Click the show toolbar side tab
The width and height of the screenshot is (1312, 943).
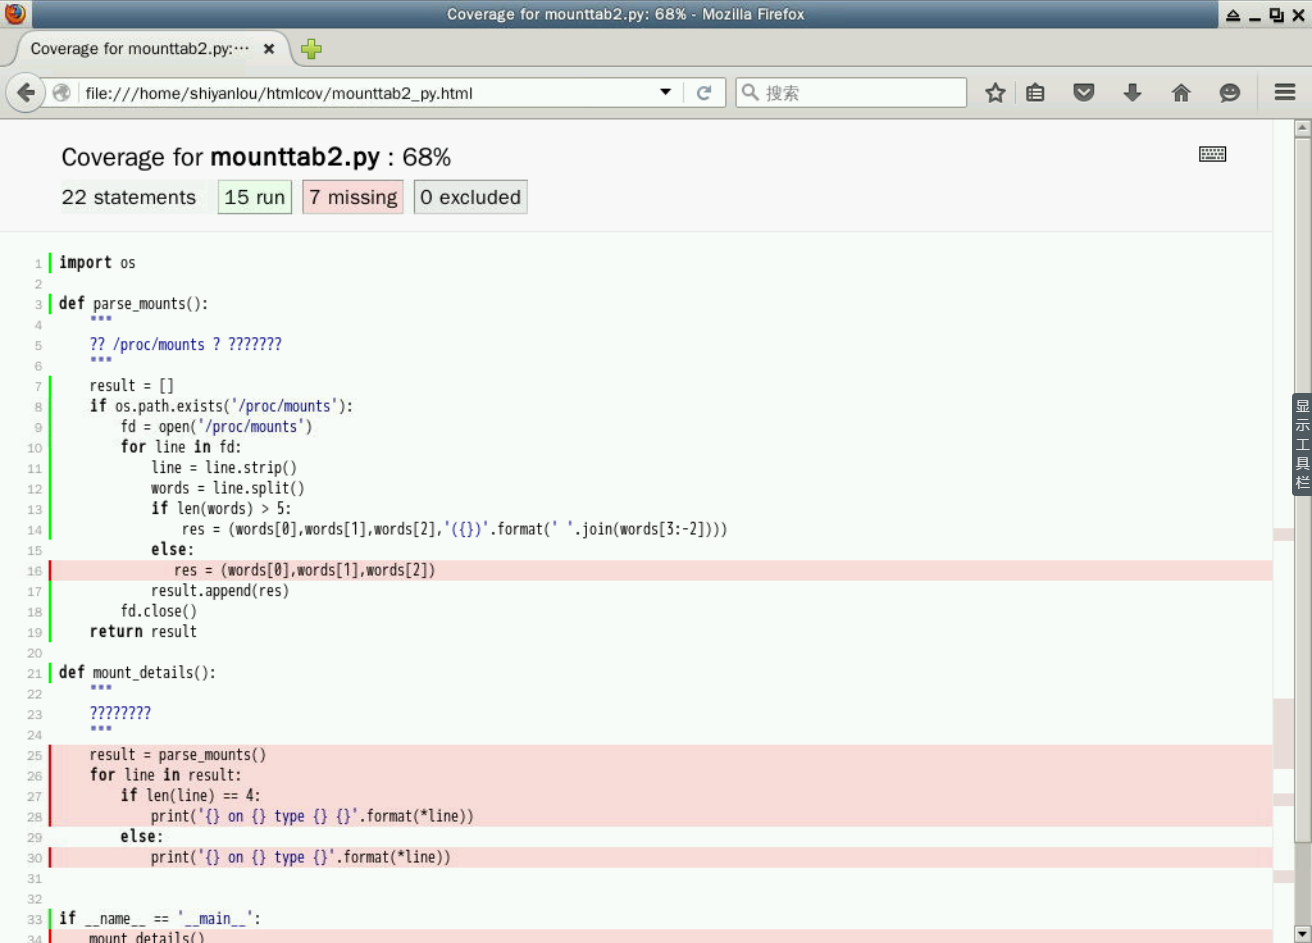1302,445
